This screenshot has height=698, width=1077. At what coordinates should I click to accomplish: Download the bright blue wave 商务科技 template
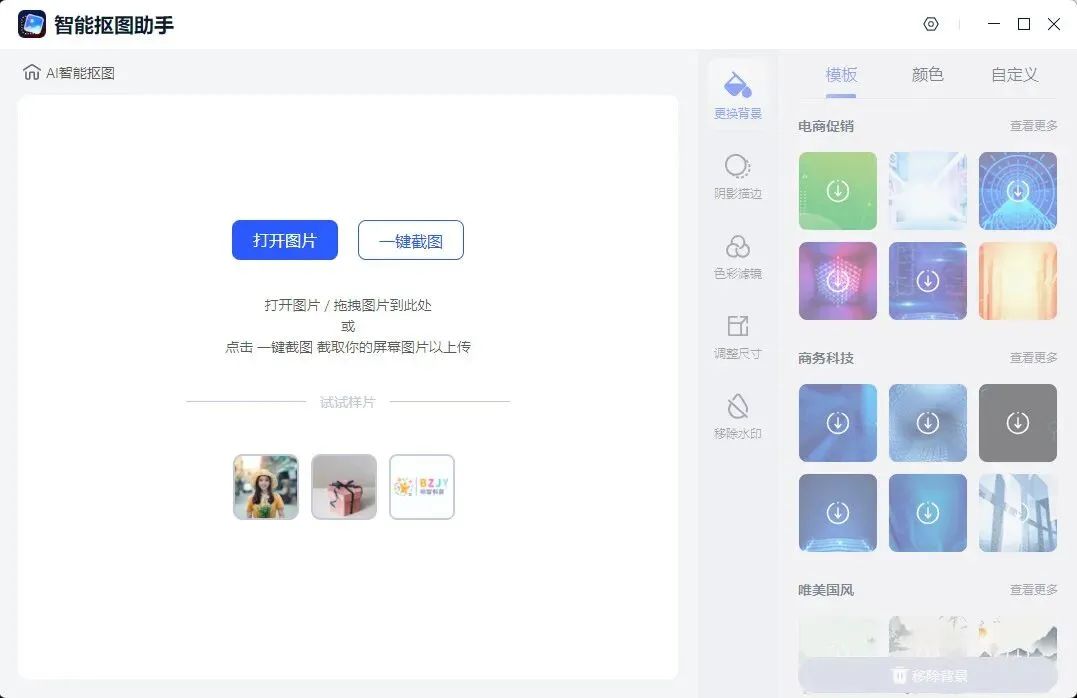point(928,513)
